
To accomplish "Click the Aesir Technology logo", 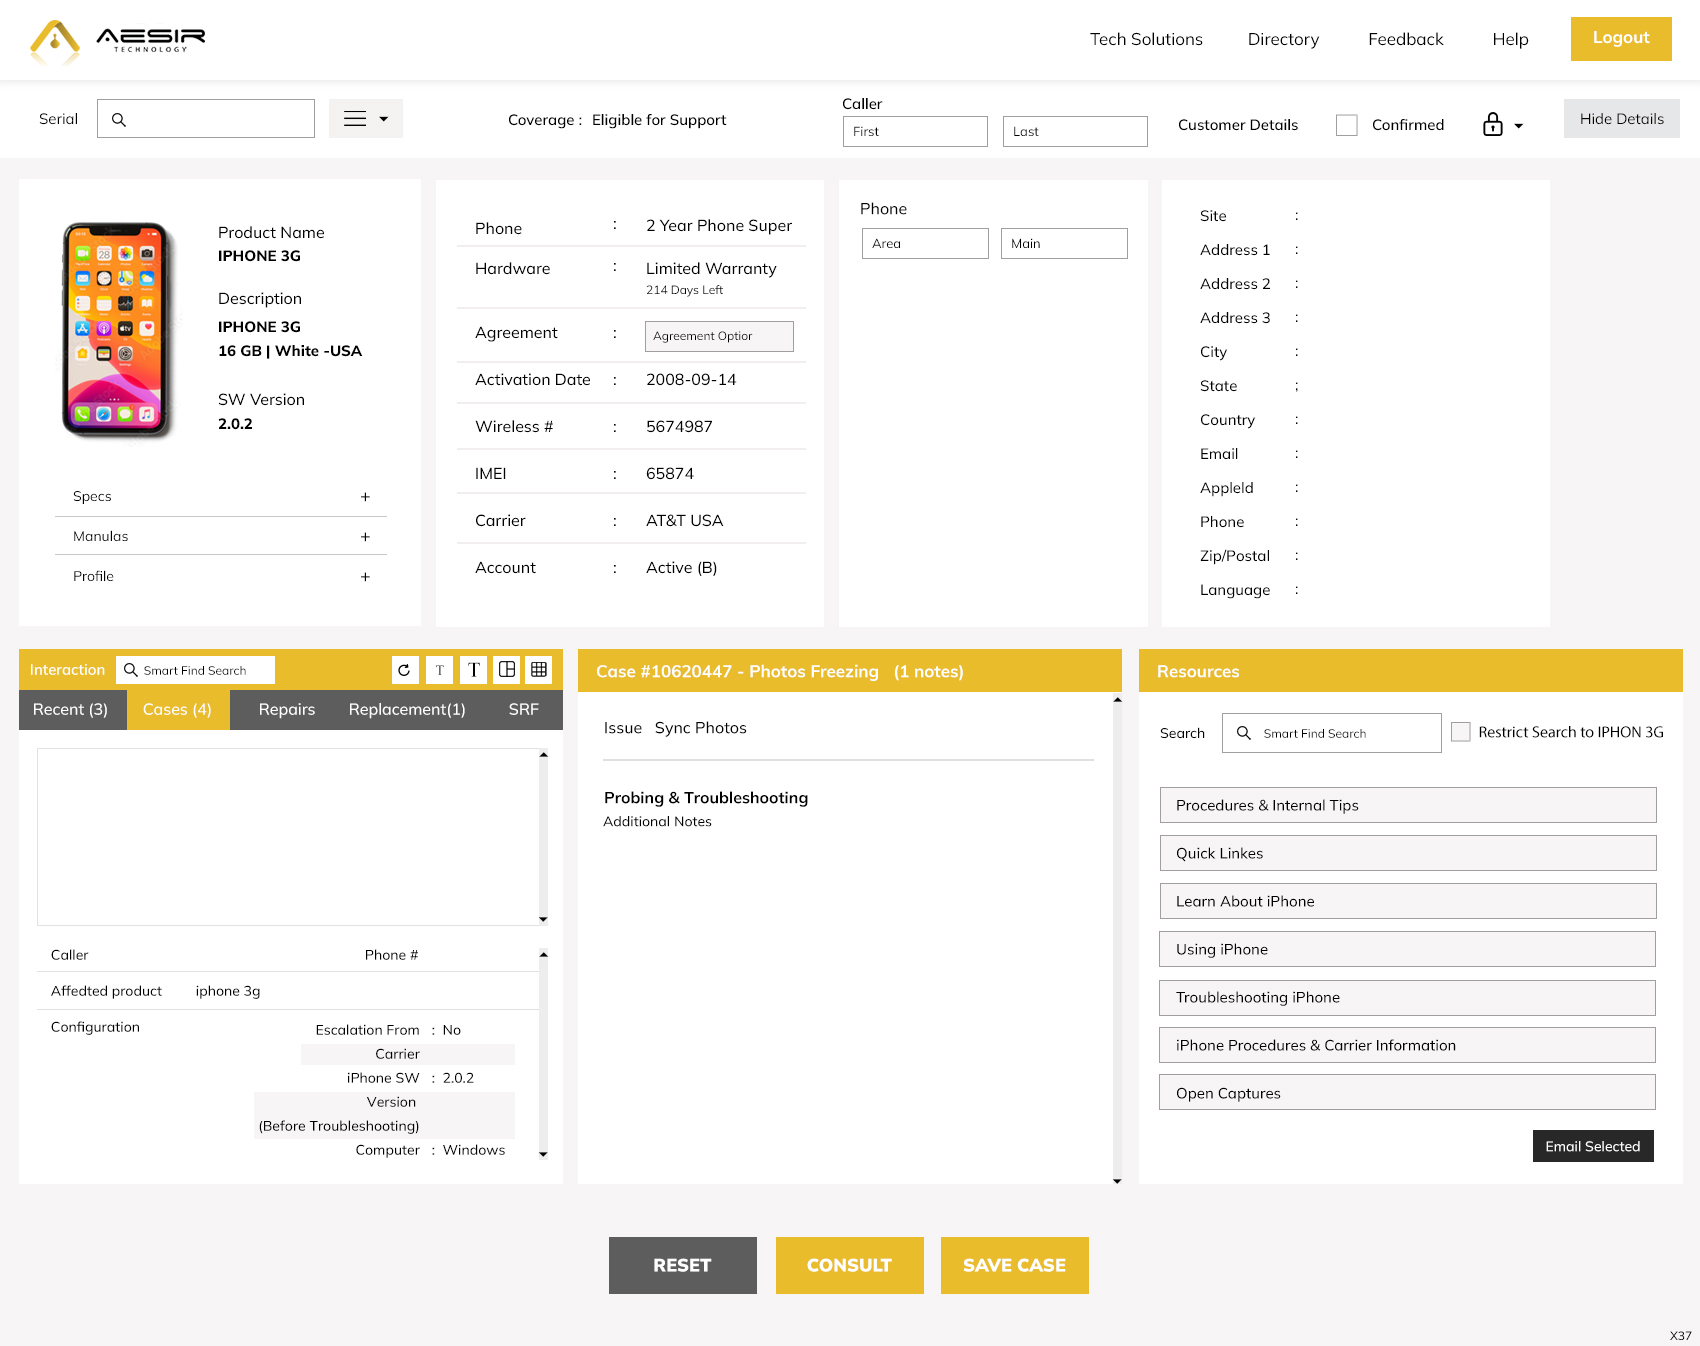I will point(118,40).
